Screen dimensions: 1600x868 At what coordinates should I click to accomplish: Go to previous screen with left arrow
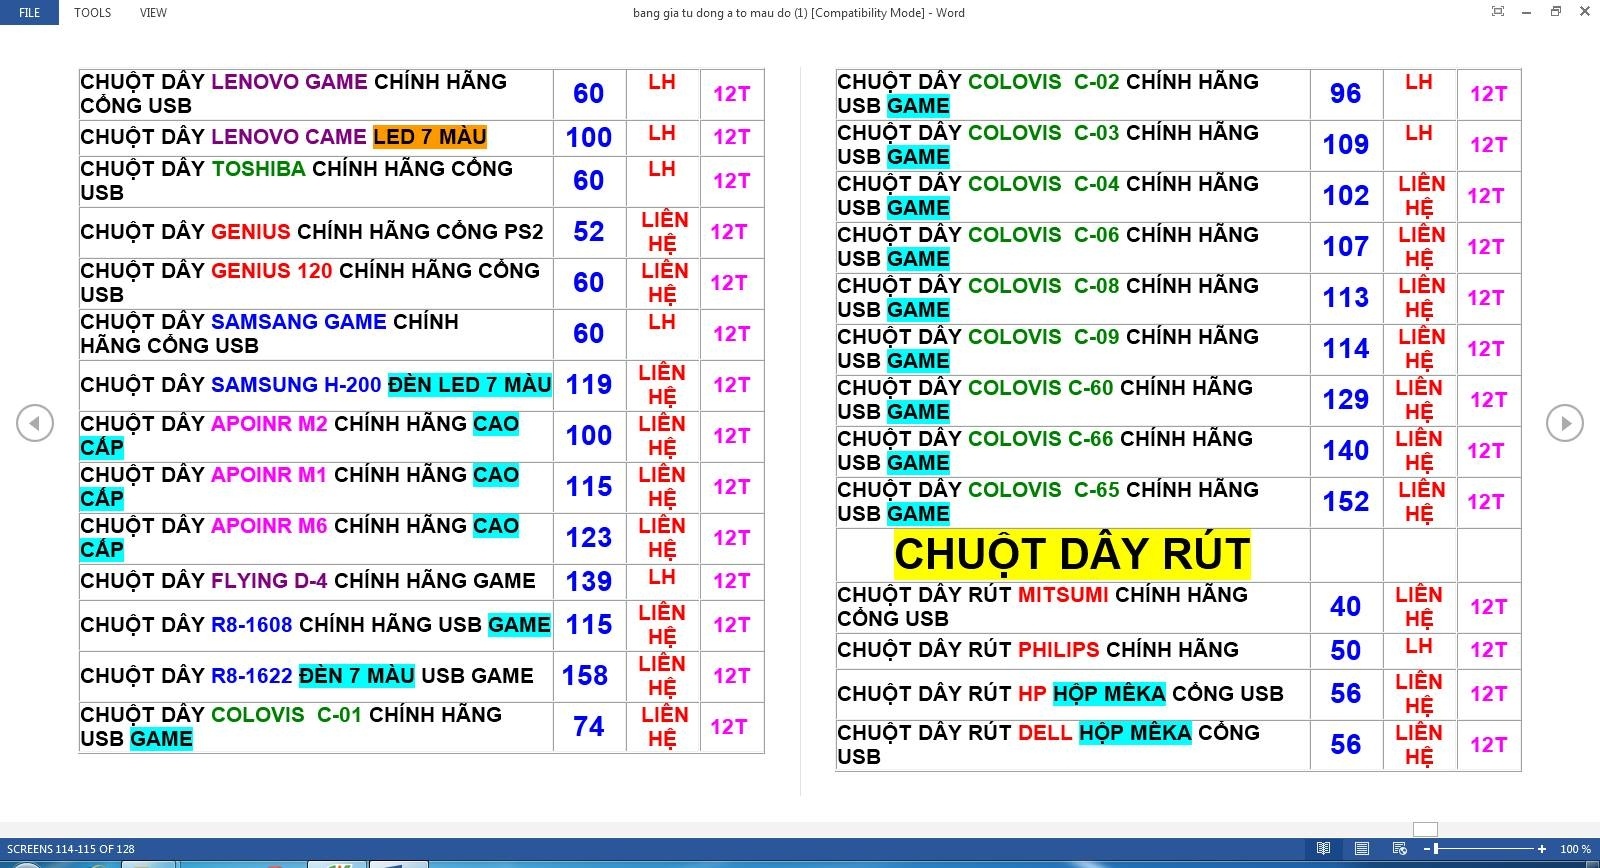point(35,423)
